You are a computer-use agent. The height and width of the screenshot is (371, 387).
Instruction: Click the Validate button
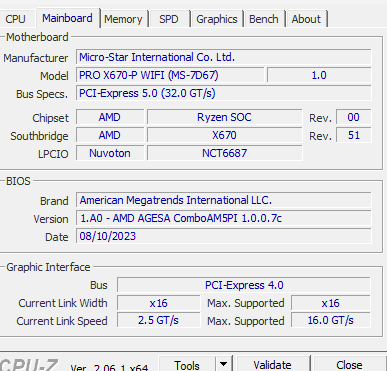point(272,365)
